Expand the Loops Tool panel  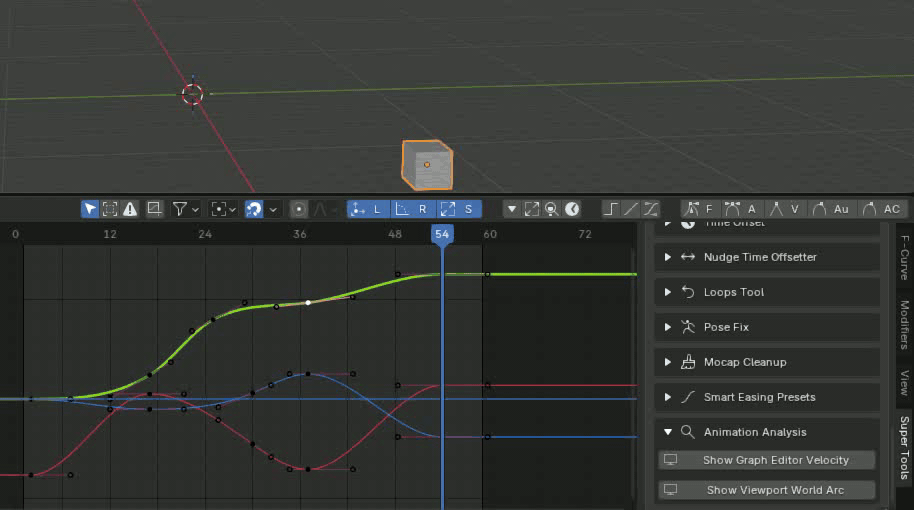667,292
